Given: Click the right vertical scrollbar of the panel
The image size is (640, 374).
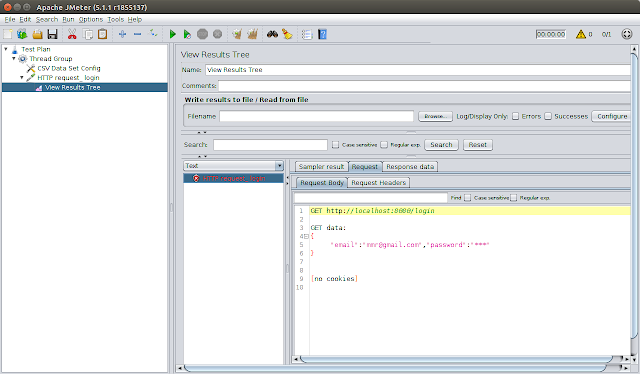Looking at the screenshot, I should point(634,196).
